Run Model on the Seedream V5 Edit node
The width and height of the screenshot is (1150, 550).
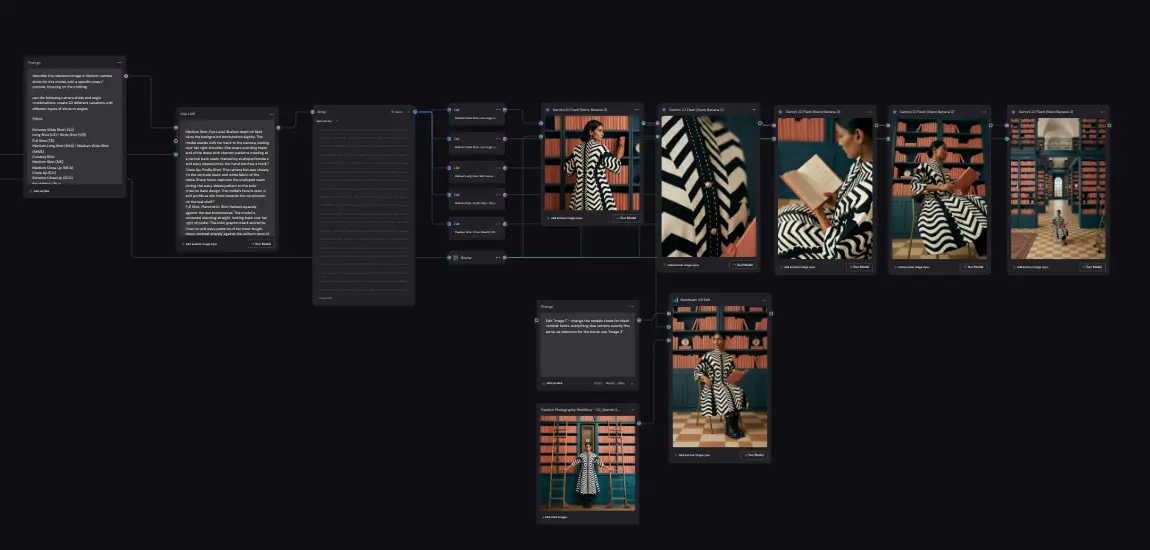(x=754, y=455)
